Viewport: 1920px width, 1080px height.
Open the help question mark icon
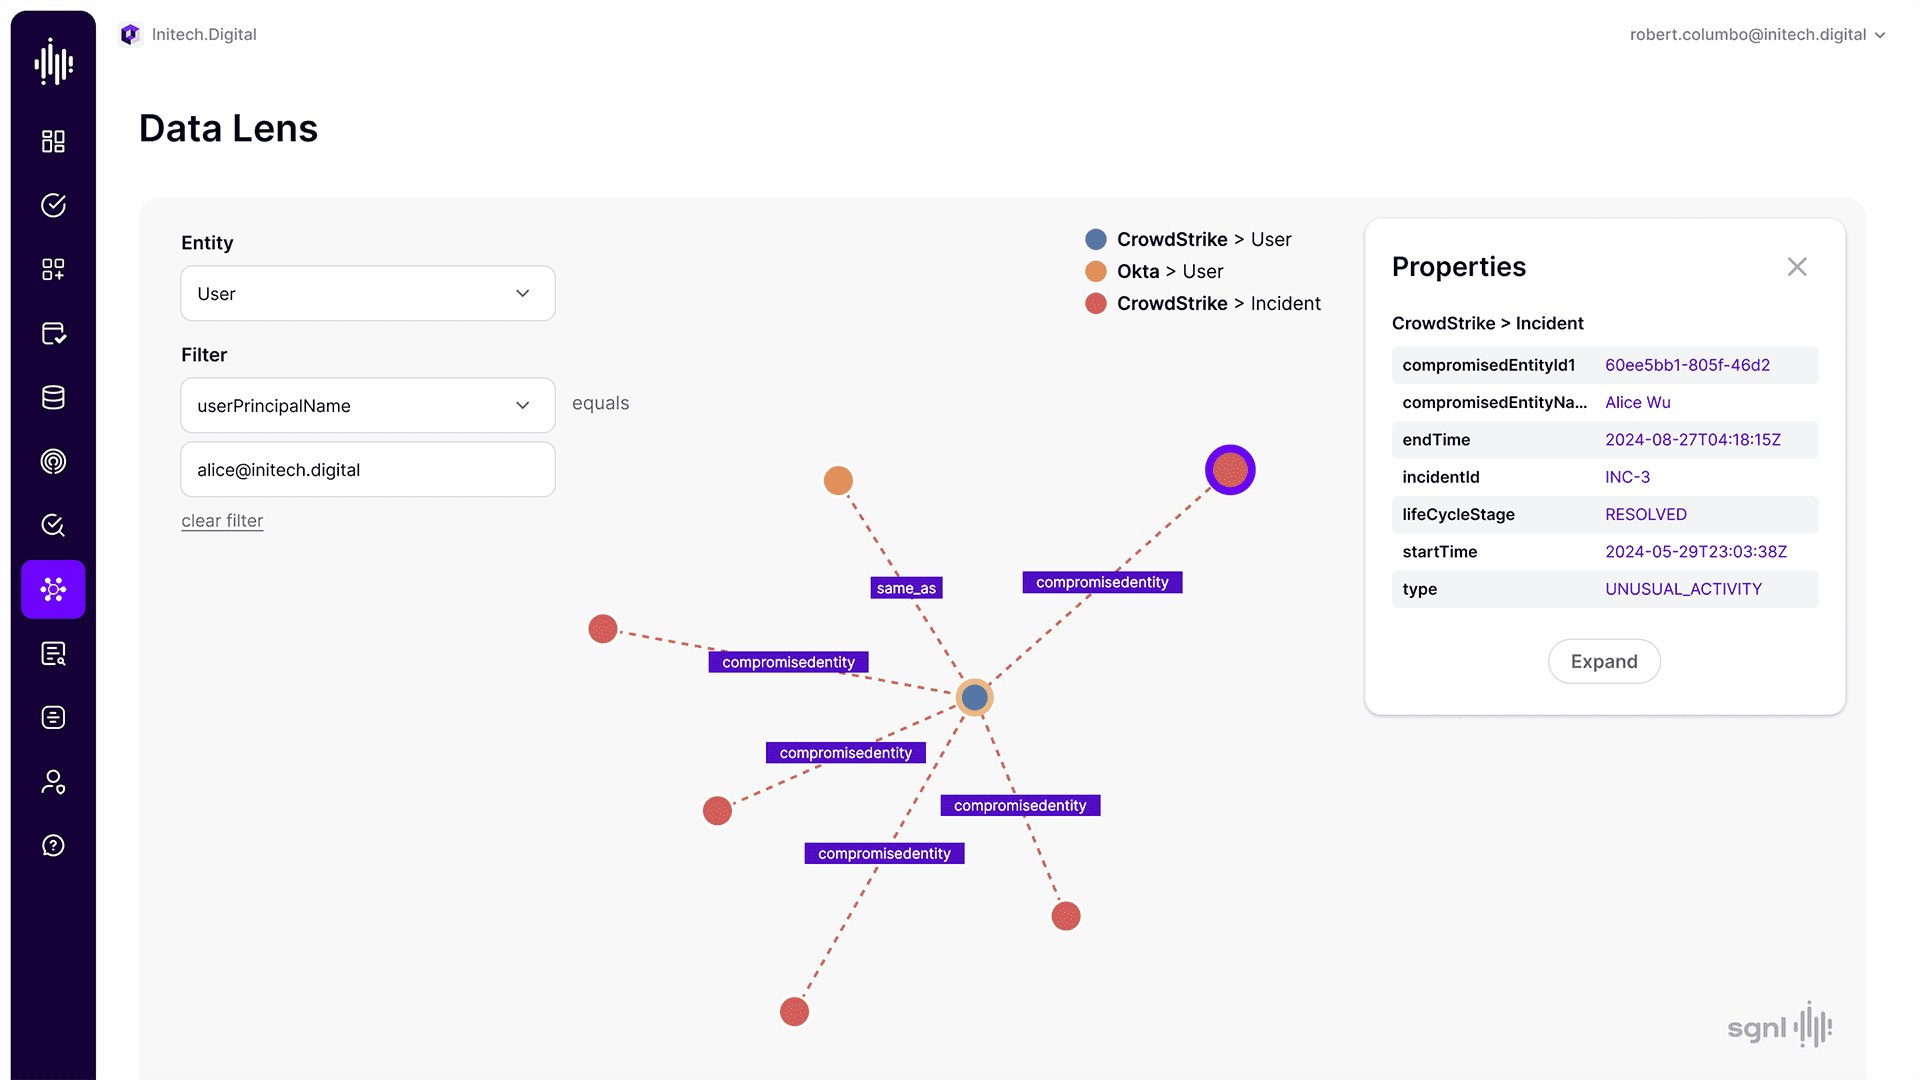(x=53, y=846)
